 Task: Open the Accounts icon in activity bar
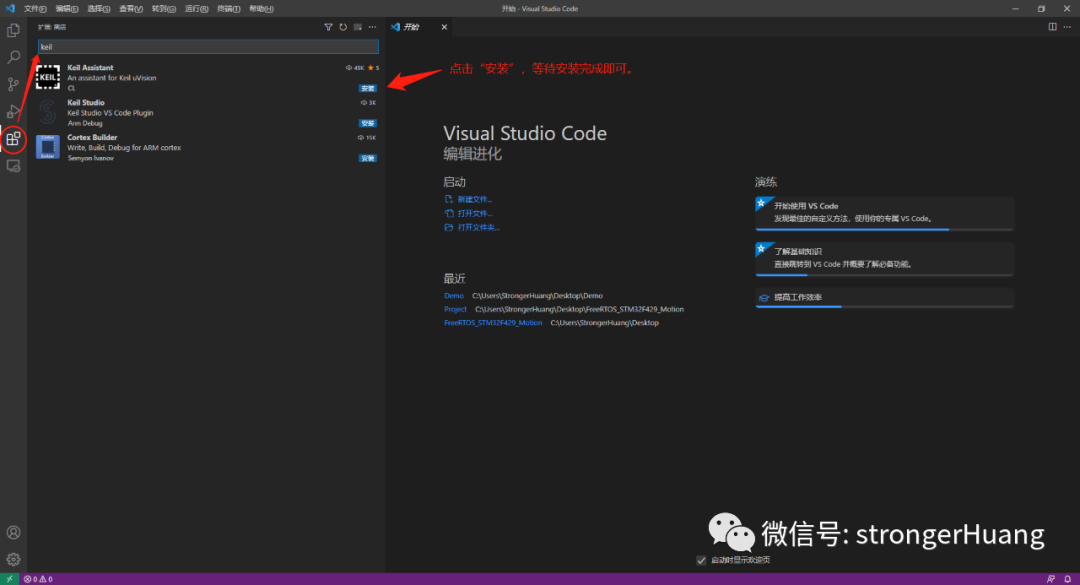(13, 532)
